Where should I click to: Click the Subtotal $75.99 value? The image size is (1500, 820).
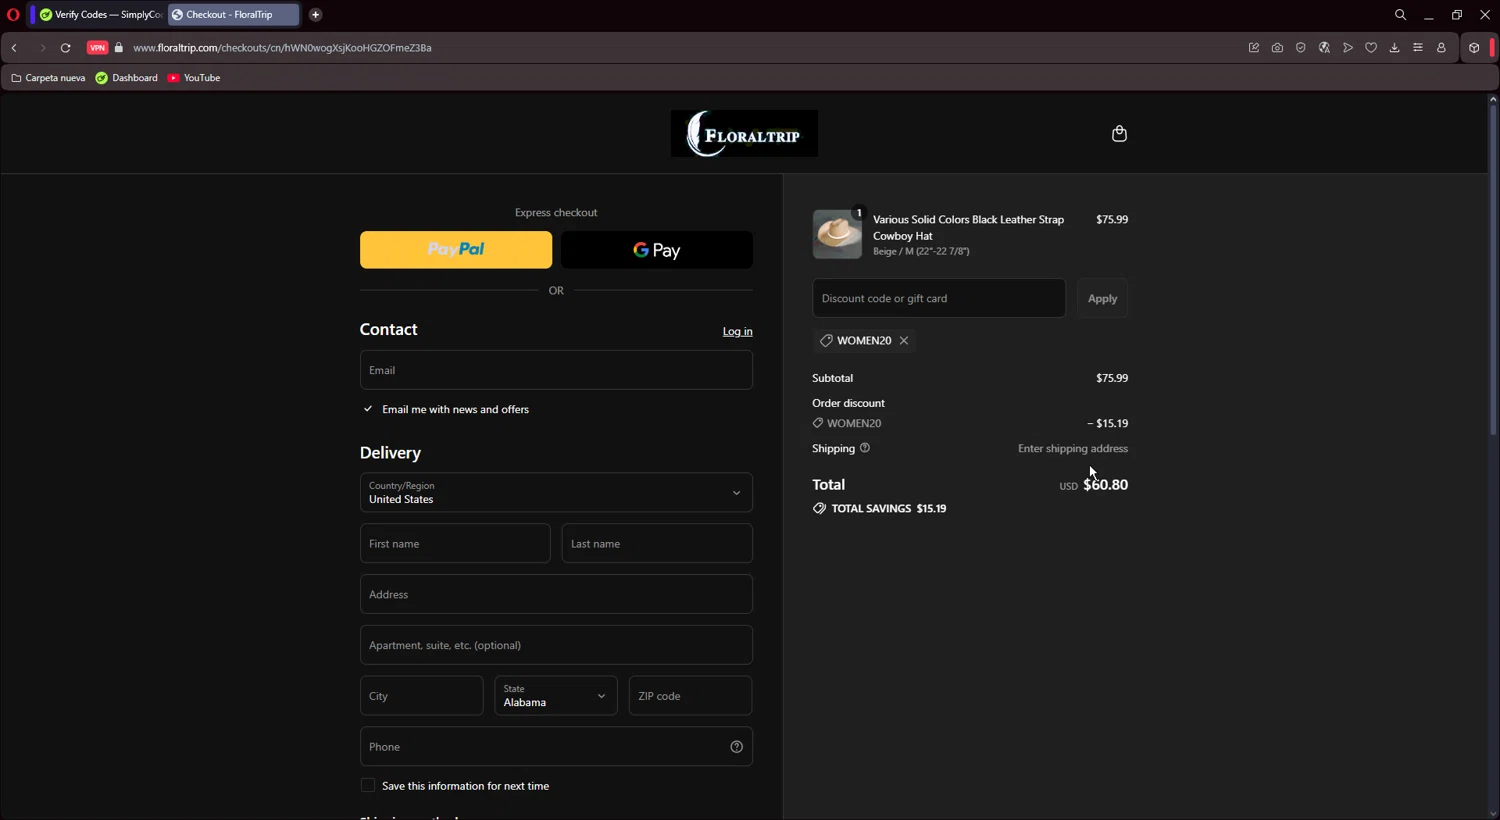coord(1112,378)
